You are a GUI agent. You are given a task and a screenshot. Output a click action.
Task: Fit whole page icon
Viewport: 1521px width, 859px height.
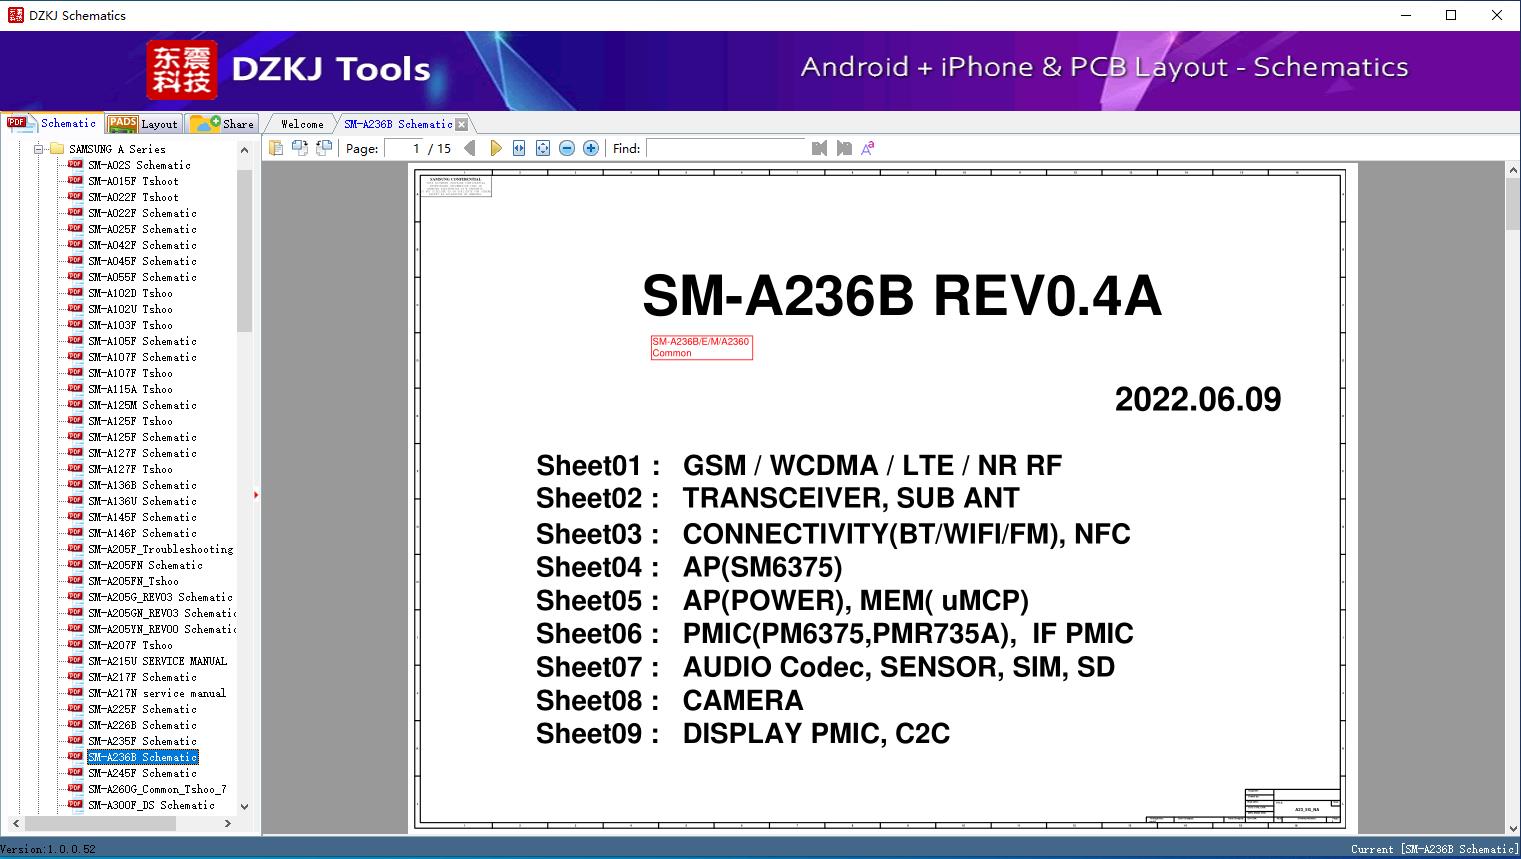[543, 148]
